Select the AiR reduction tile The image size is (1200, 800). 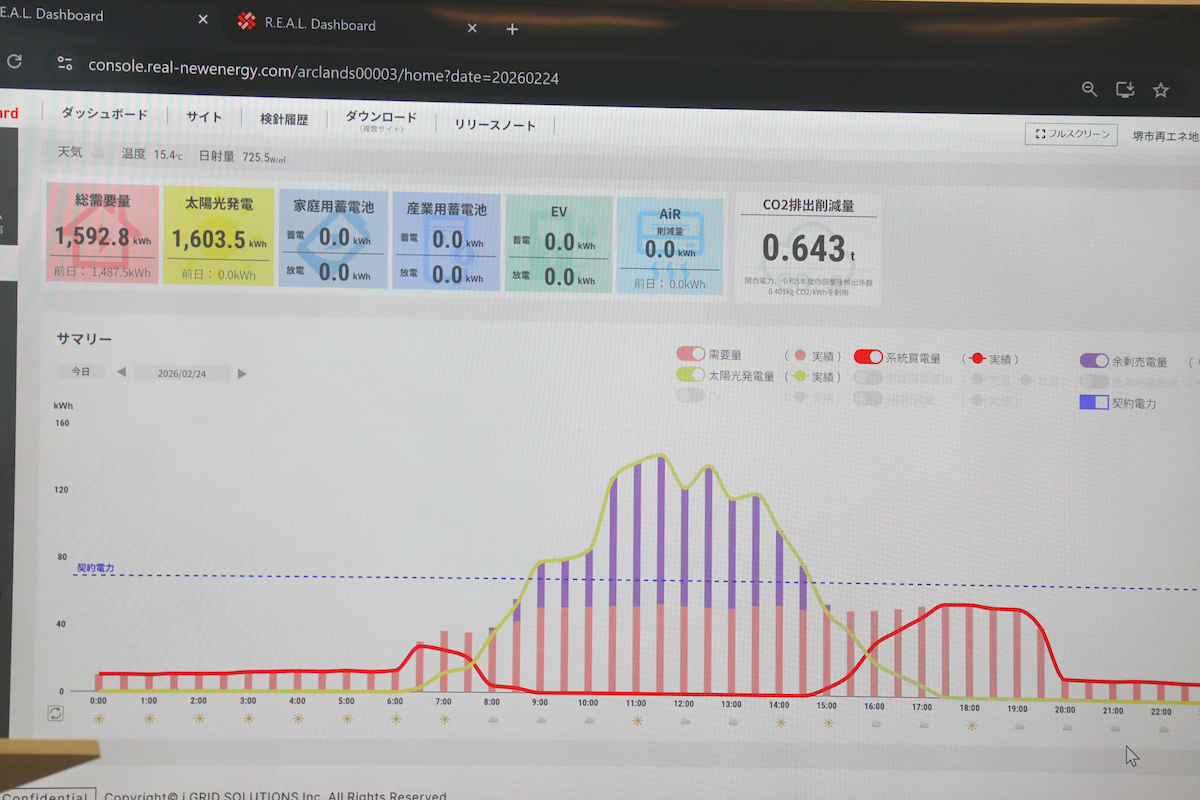669,245
